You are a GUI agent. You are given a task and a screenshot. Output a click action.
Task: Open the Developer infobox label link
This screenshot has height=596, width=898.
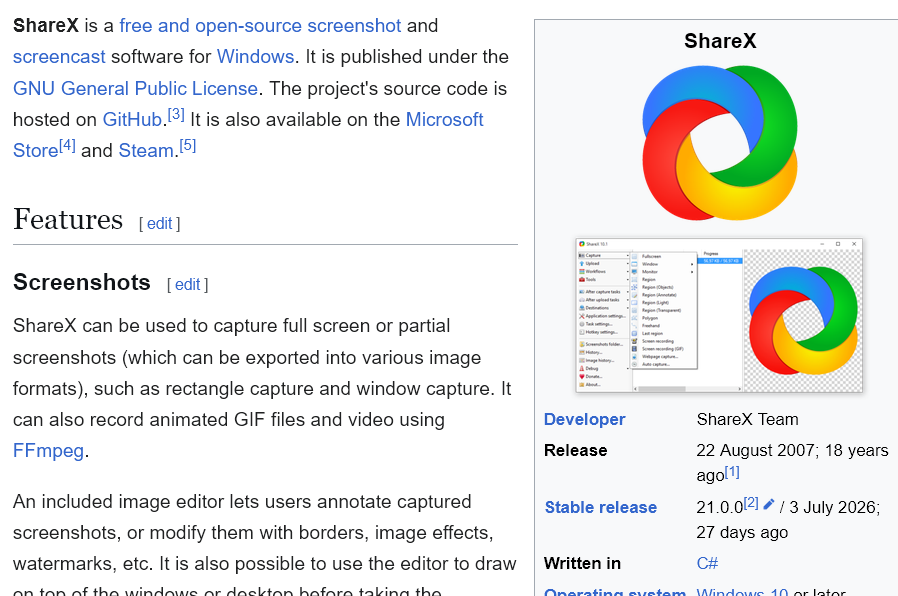pos(584,419)
